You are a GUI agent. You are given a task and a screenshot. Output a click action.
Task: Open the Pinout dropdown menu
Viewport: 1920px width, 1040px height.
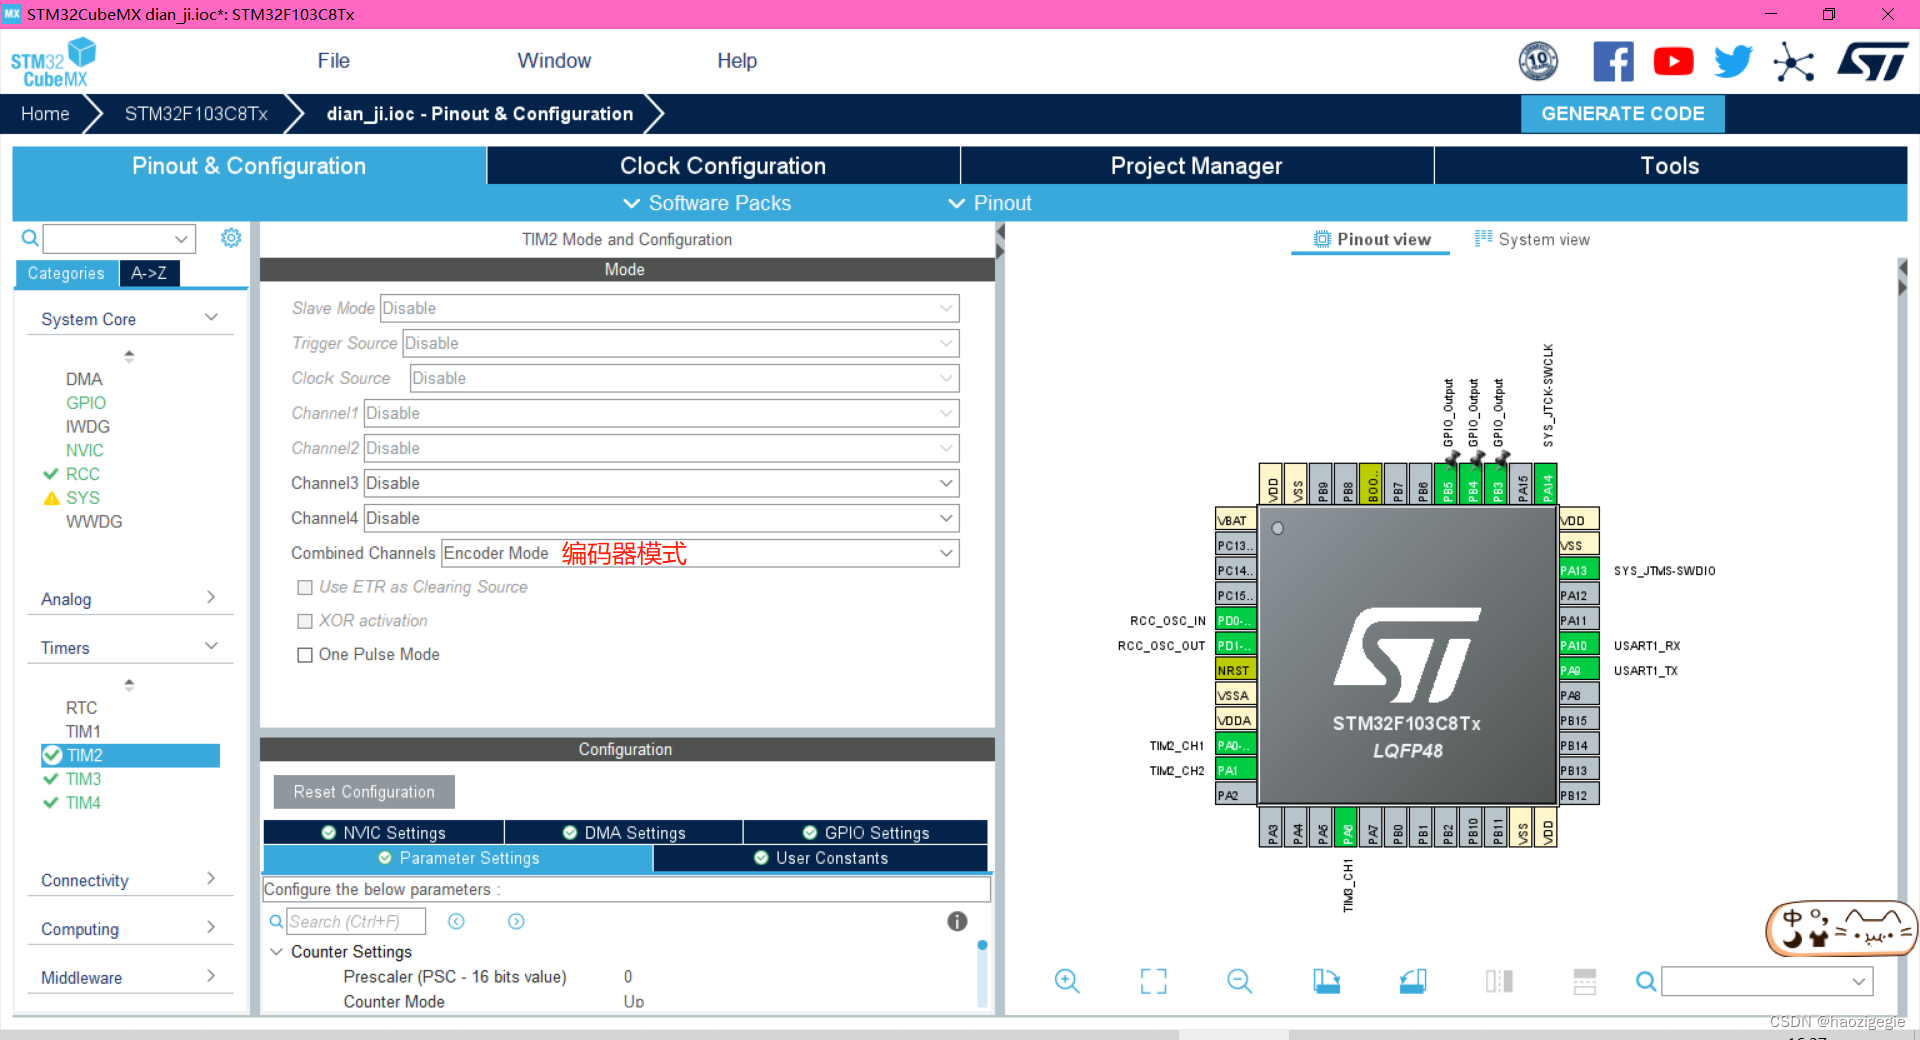[x=990, y=203]
